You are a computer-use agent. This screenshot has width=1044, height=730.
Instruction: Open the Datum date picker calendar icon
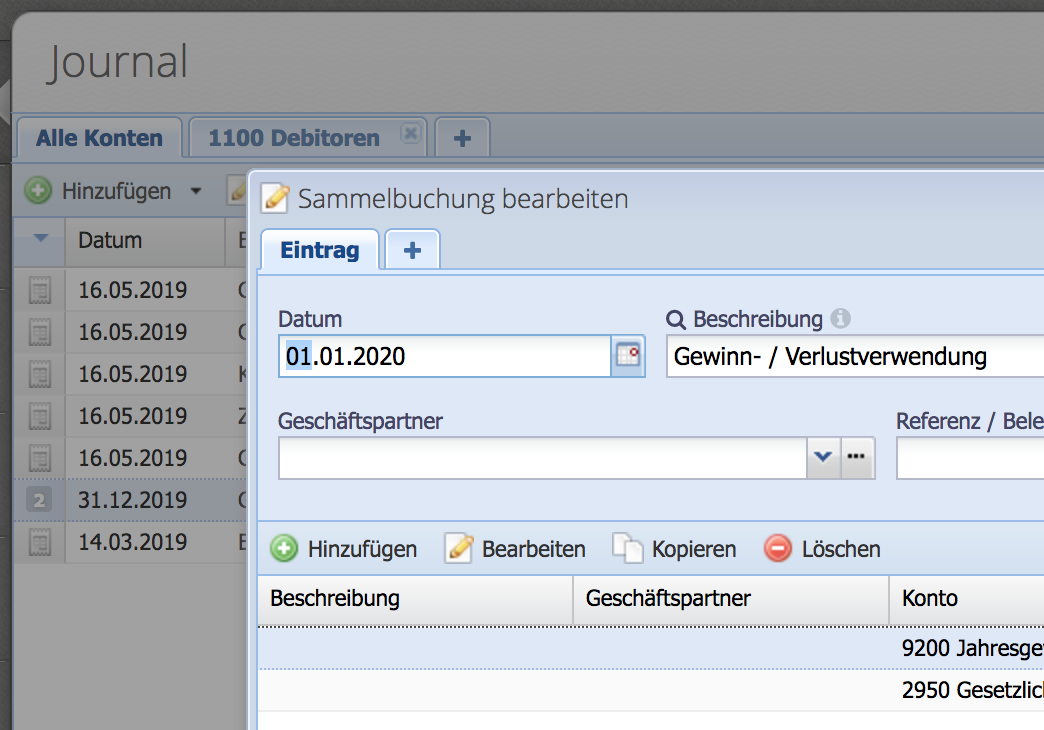(x=628, y=356)
